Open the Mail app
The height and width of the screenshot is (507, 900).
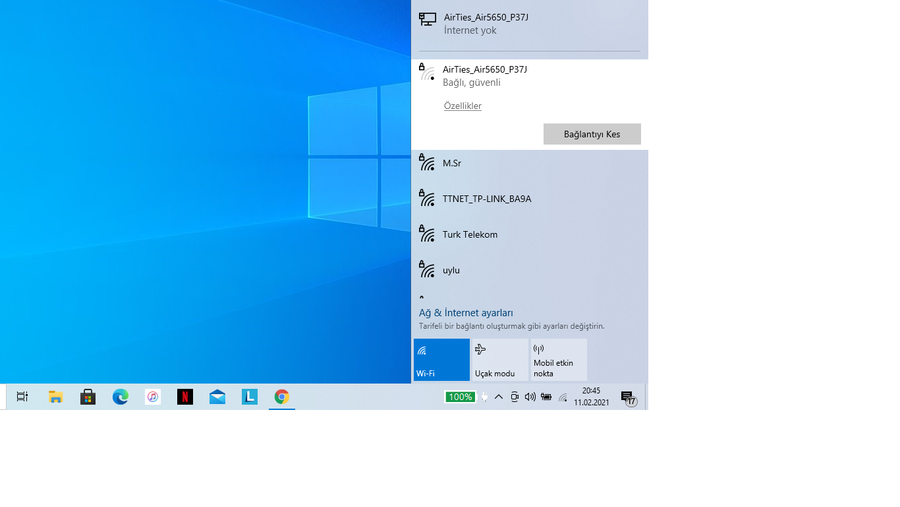[x=217, y=397]
